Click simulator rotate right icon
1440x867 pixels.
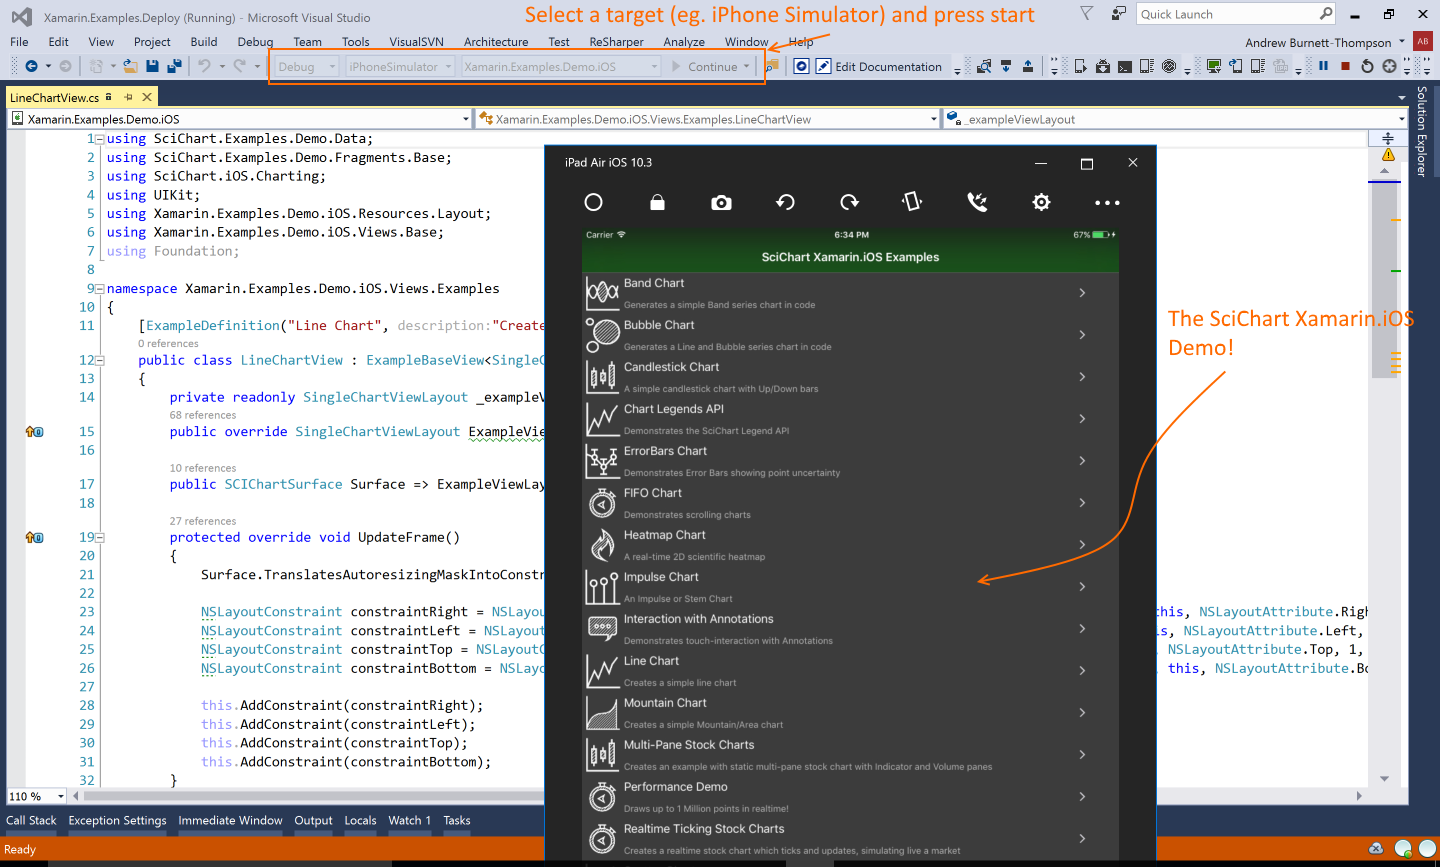(849, 202)
